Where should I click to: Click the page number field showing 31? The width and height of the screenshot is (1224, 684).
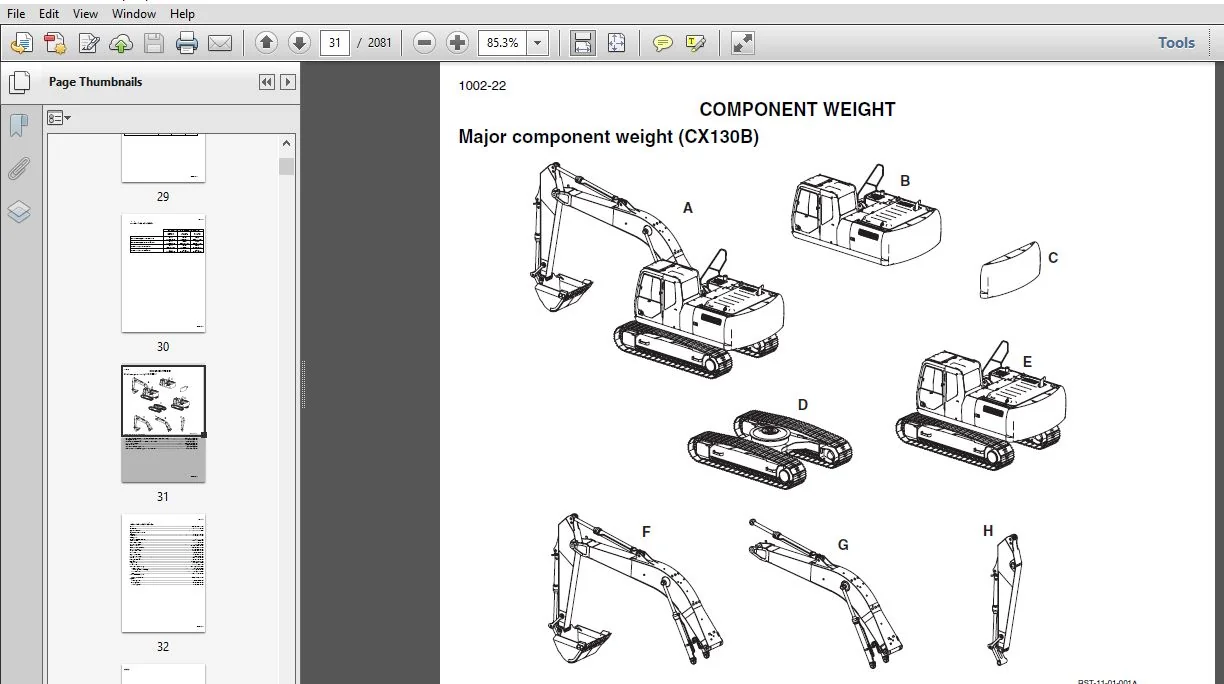(x=335, y=42)
